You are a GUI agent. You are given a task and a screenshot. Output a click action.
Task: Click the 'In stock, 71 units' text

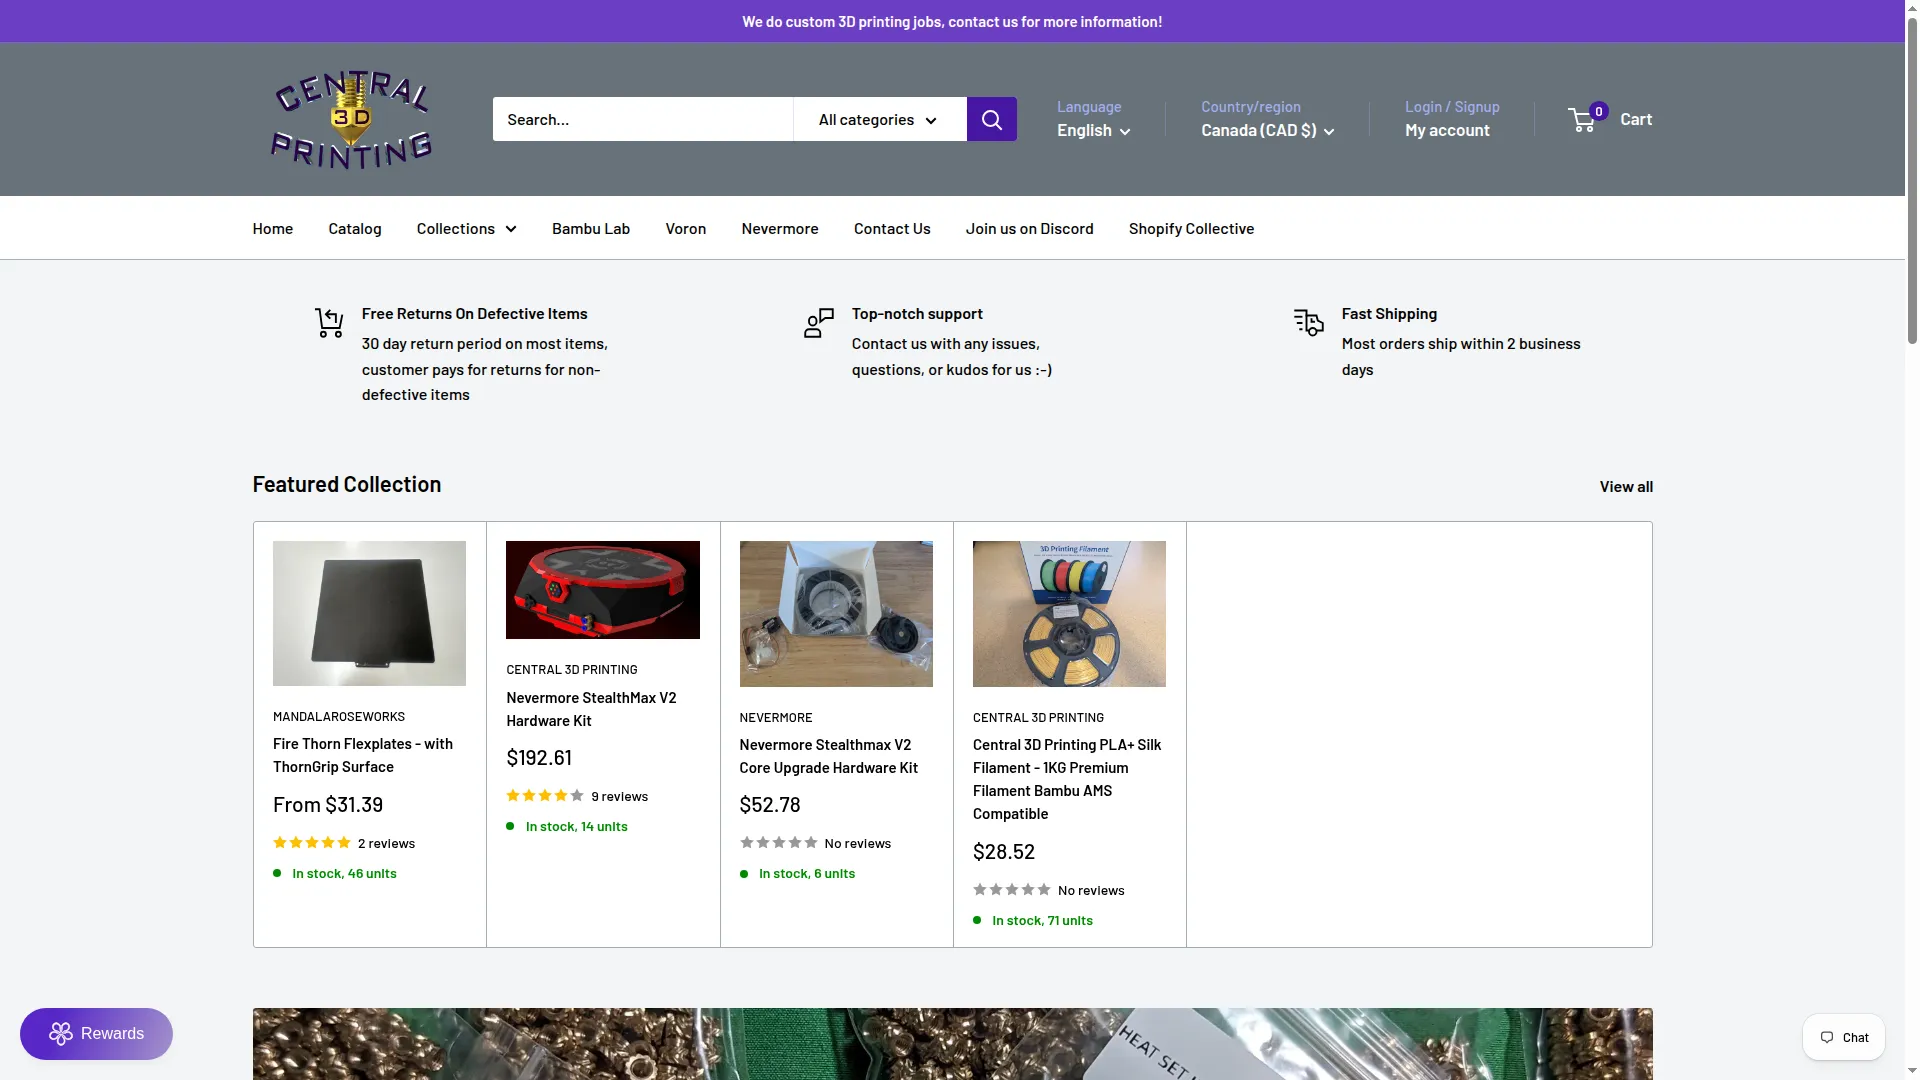(x=1042, y=920)
